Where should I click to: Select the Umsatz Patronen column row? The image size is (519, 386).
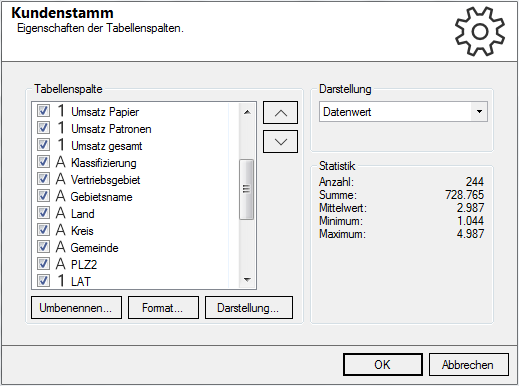(133, 128)
